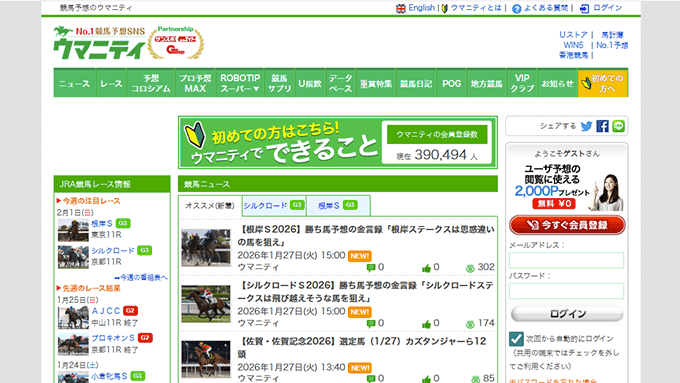Click the ウマニティ logo

(100, 43)
